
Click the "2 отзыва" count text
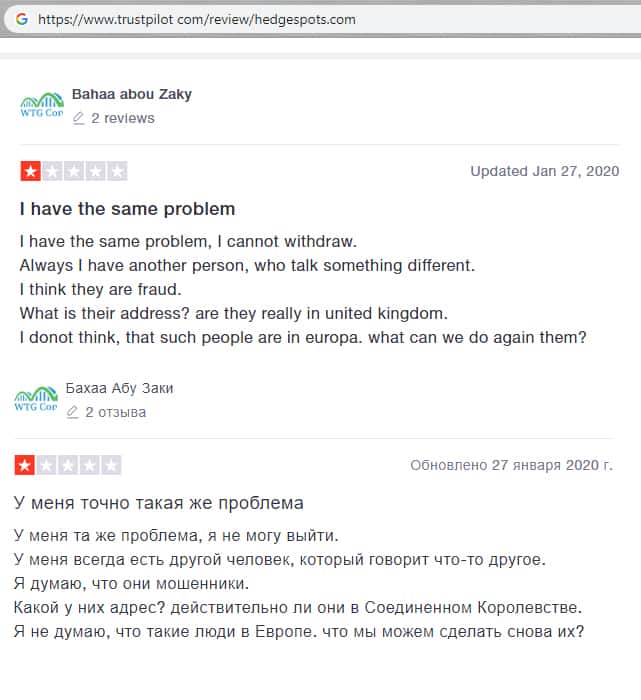(x=116, y=412)
